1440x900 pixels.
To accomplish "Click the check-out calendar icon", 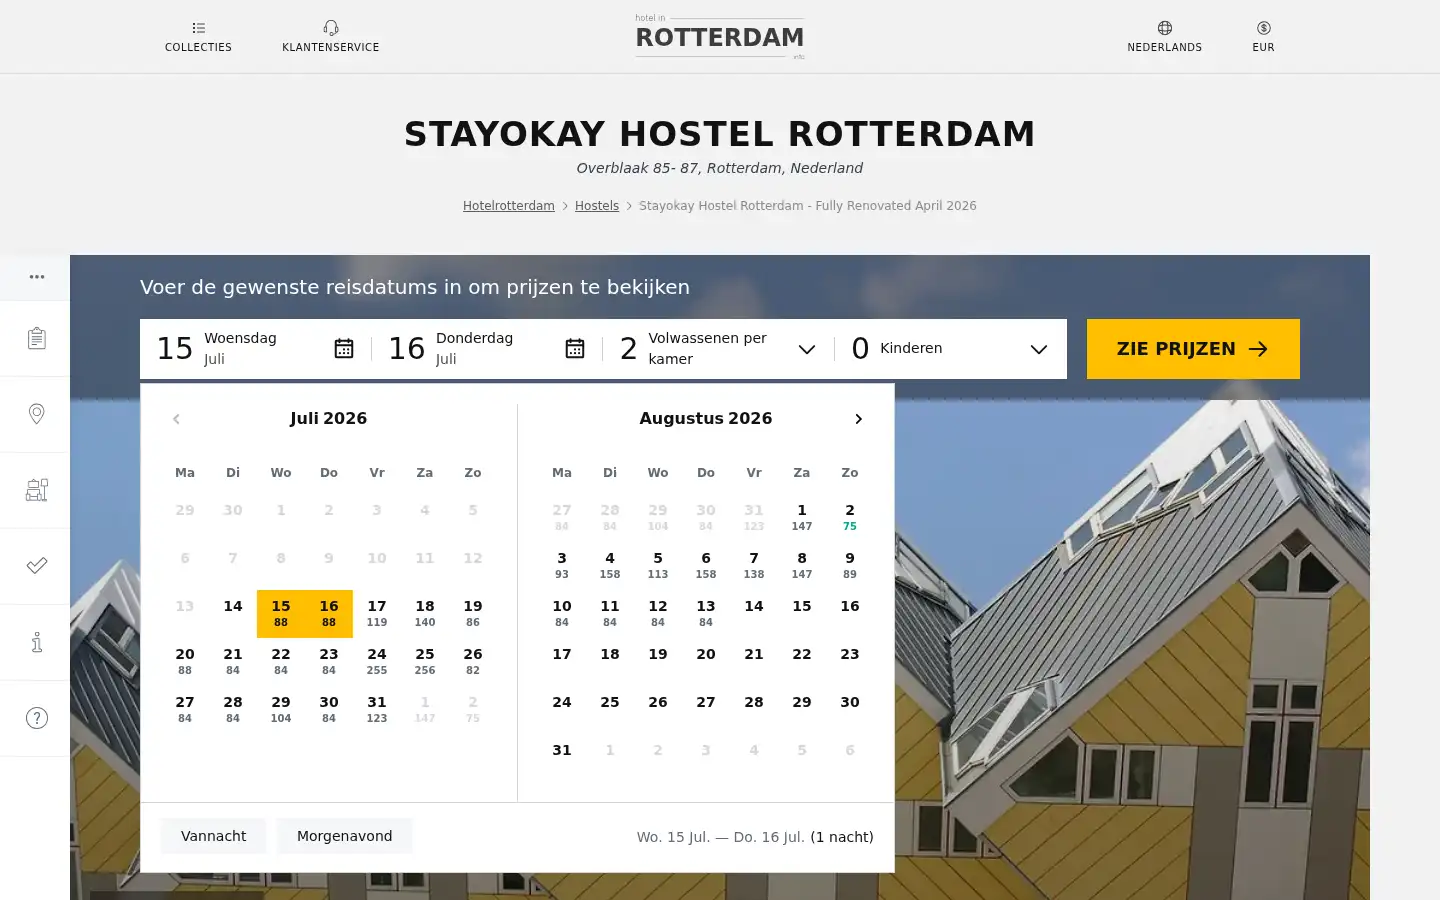I will (575, 348).
